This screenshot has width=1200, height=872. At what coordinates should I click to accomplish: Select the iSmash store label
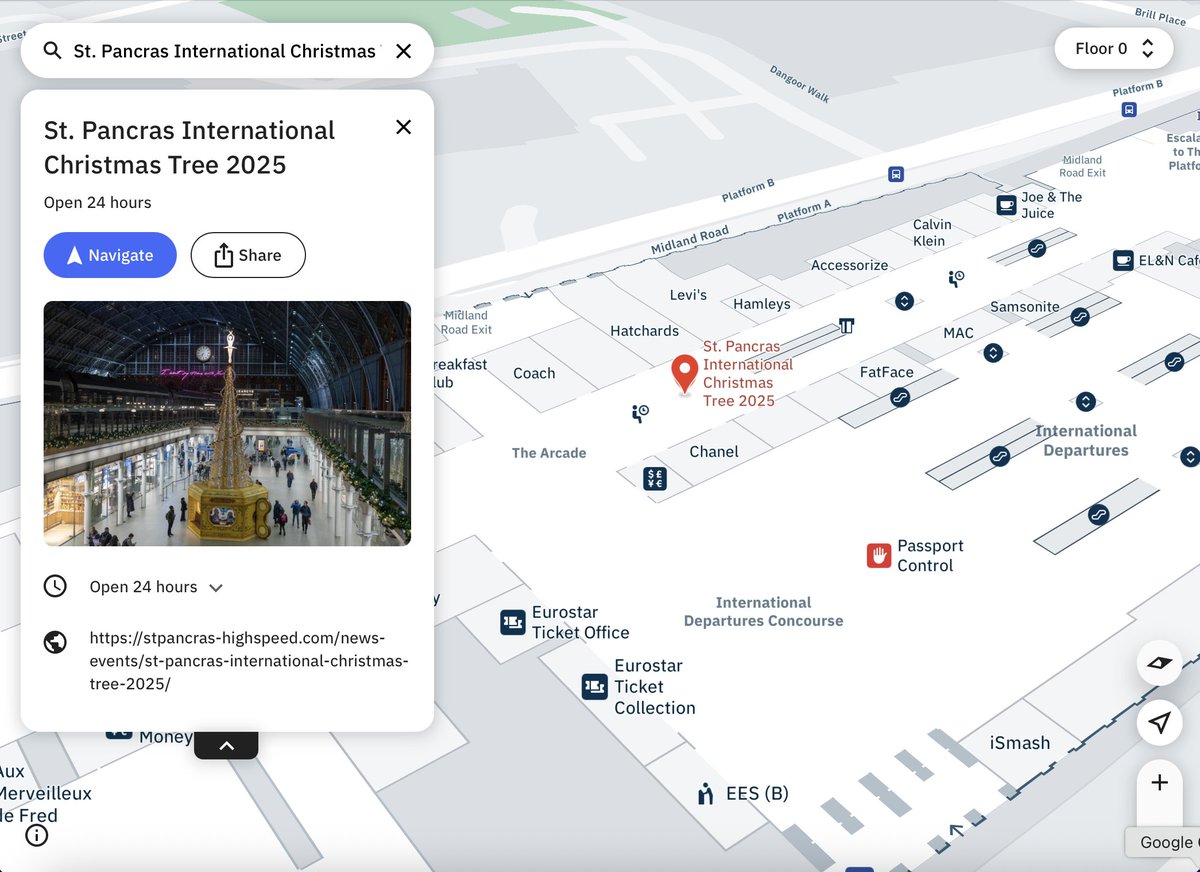(1020, 743)
